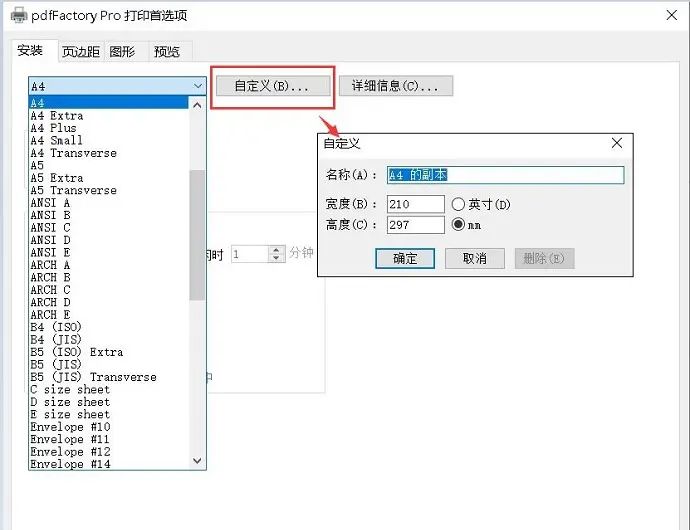This screenshot has height=530, width=690.
Task: Select 'B5 (JIS)' paper size
Action: point(109,365)
